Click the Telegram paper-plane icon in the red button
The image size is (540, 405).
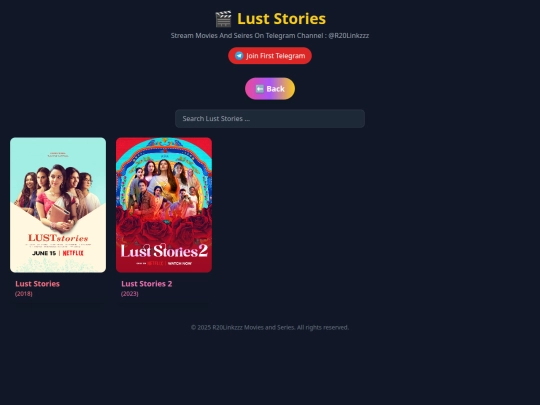click(x=239, y=56)
